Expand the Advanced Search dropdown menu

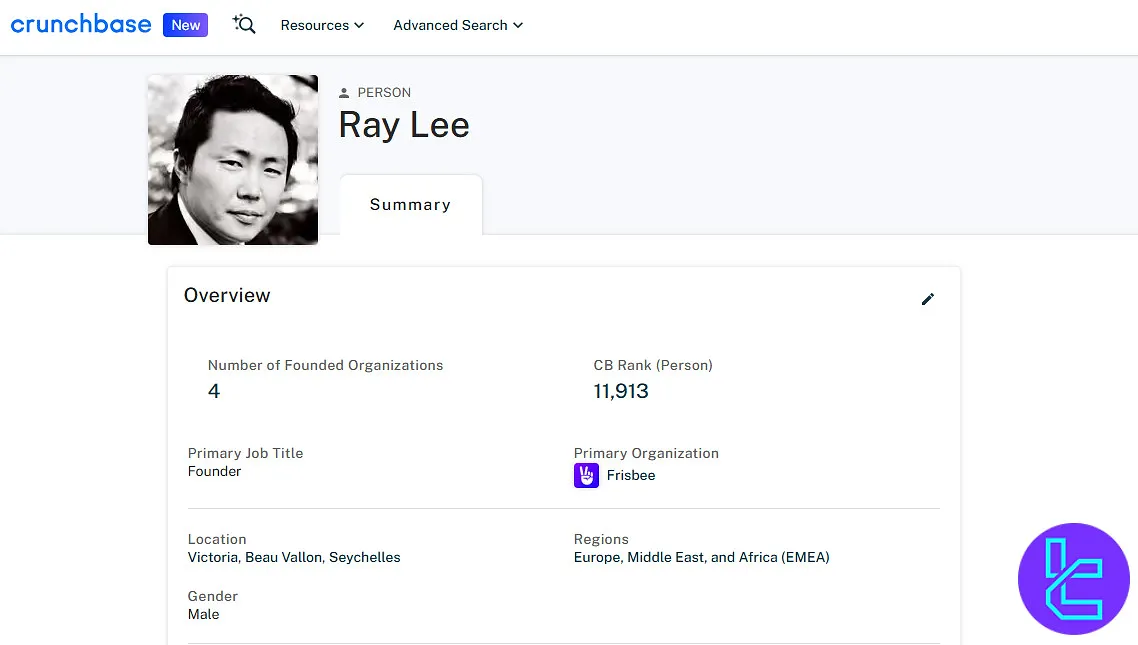(x=458, y=25)
